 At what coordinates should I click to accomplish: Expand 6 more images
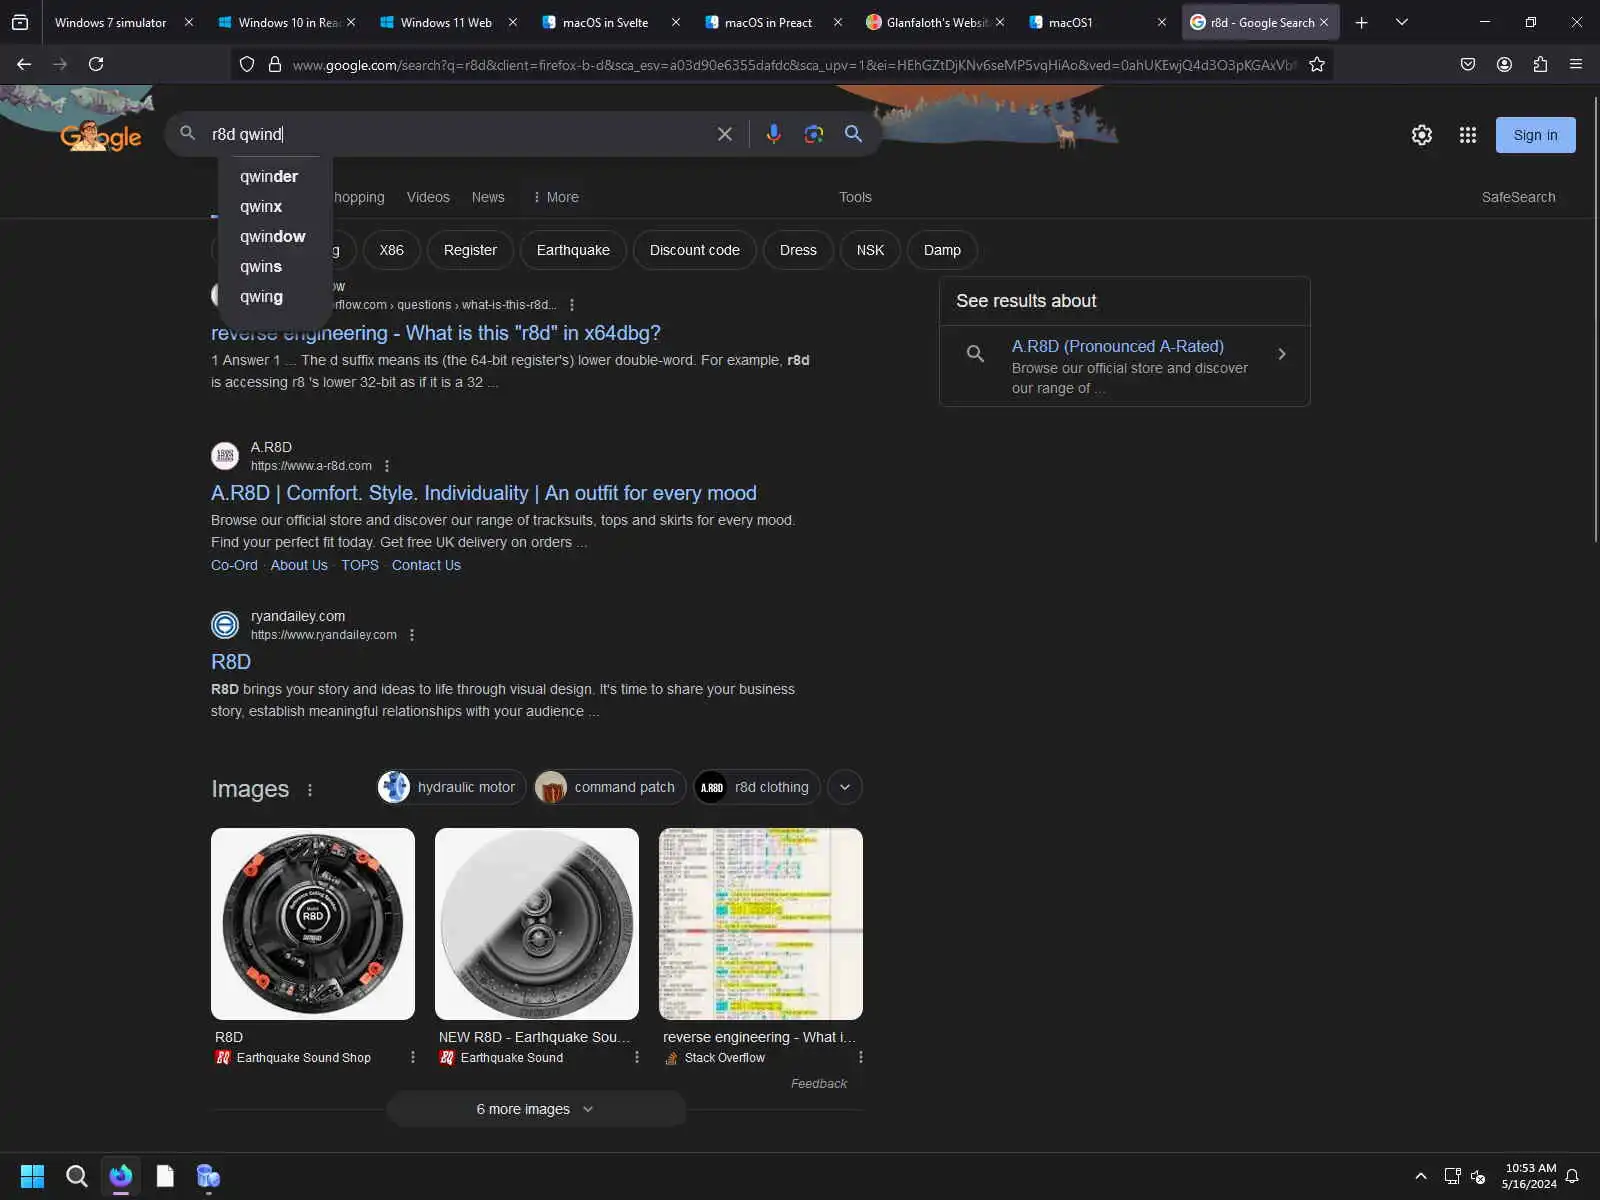point(537,1109)
